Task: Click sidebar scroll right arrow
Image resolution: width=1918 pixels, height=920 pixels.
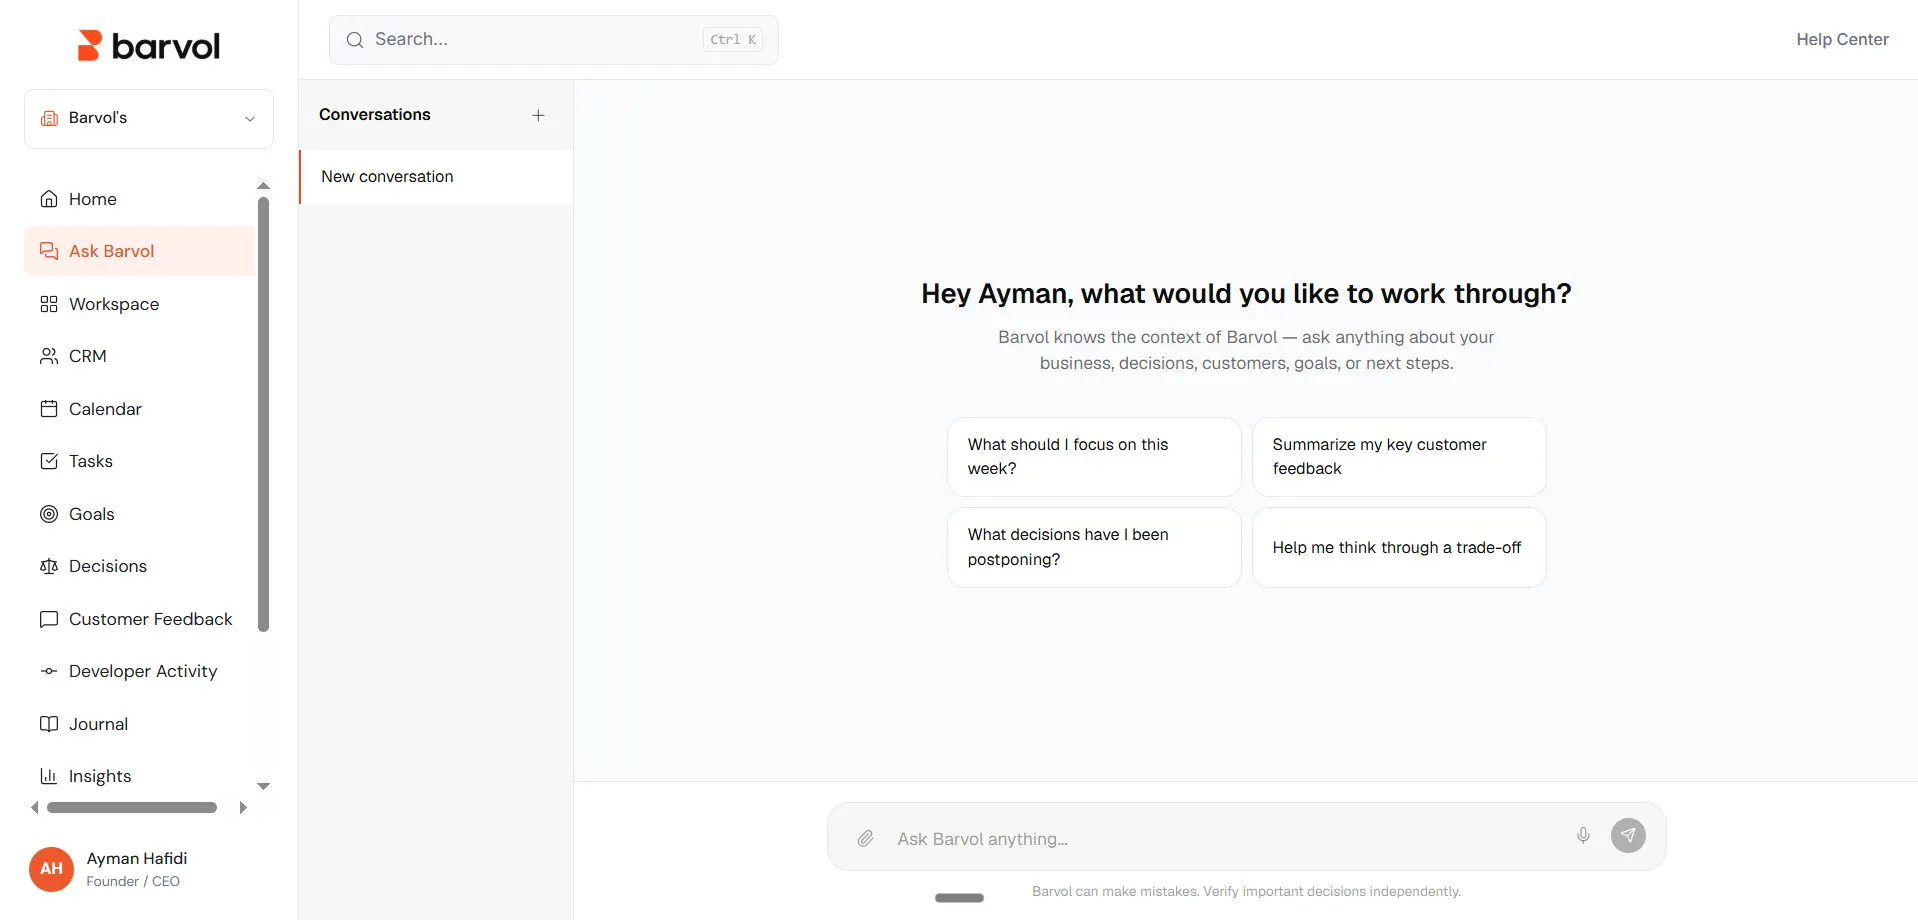Action: pyautogui.click(x=242, y=807)
